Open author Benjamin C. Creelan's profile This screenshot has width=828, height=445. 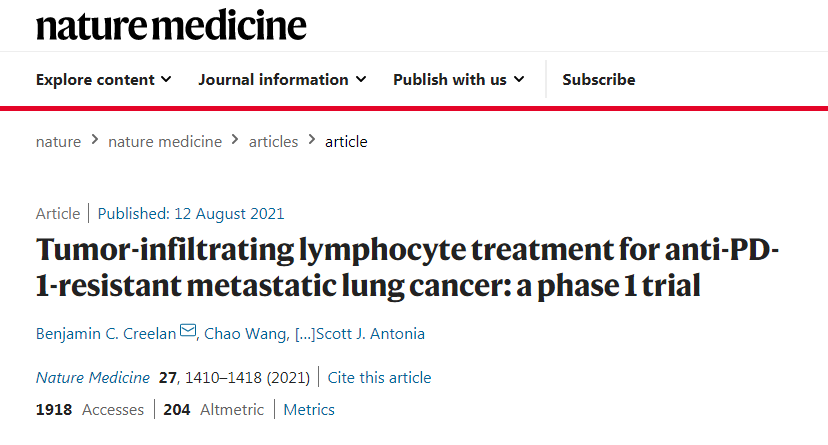pos(106,334)
